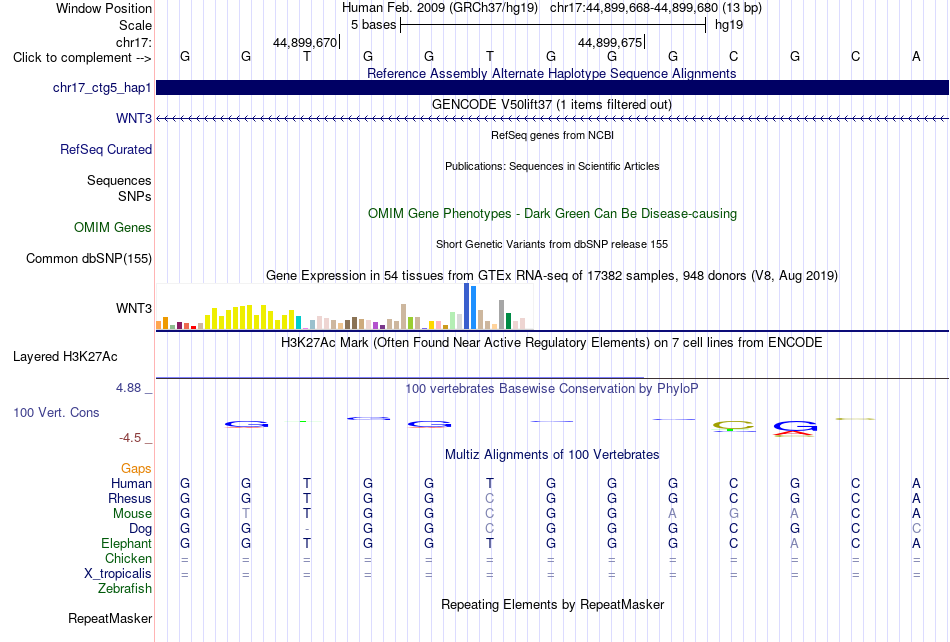Click the Sequences publications track label
The image size is (950, 642).
[119, 180]
